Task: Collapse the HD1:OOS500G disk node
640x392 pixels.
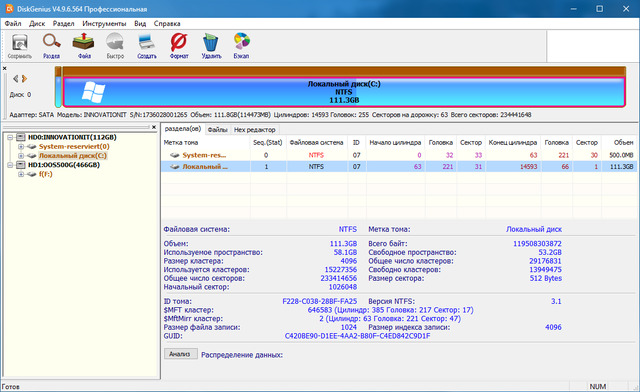Action: click(x=10, y=165)
